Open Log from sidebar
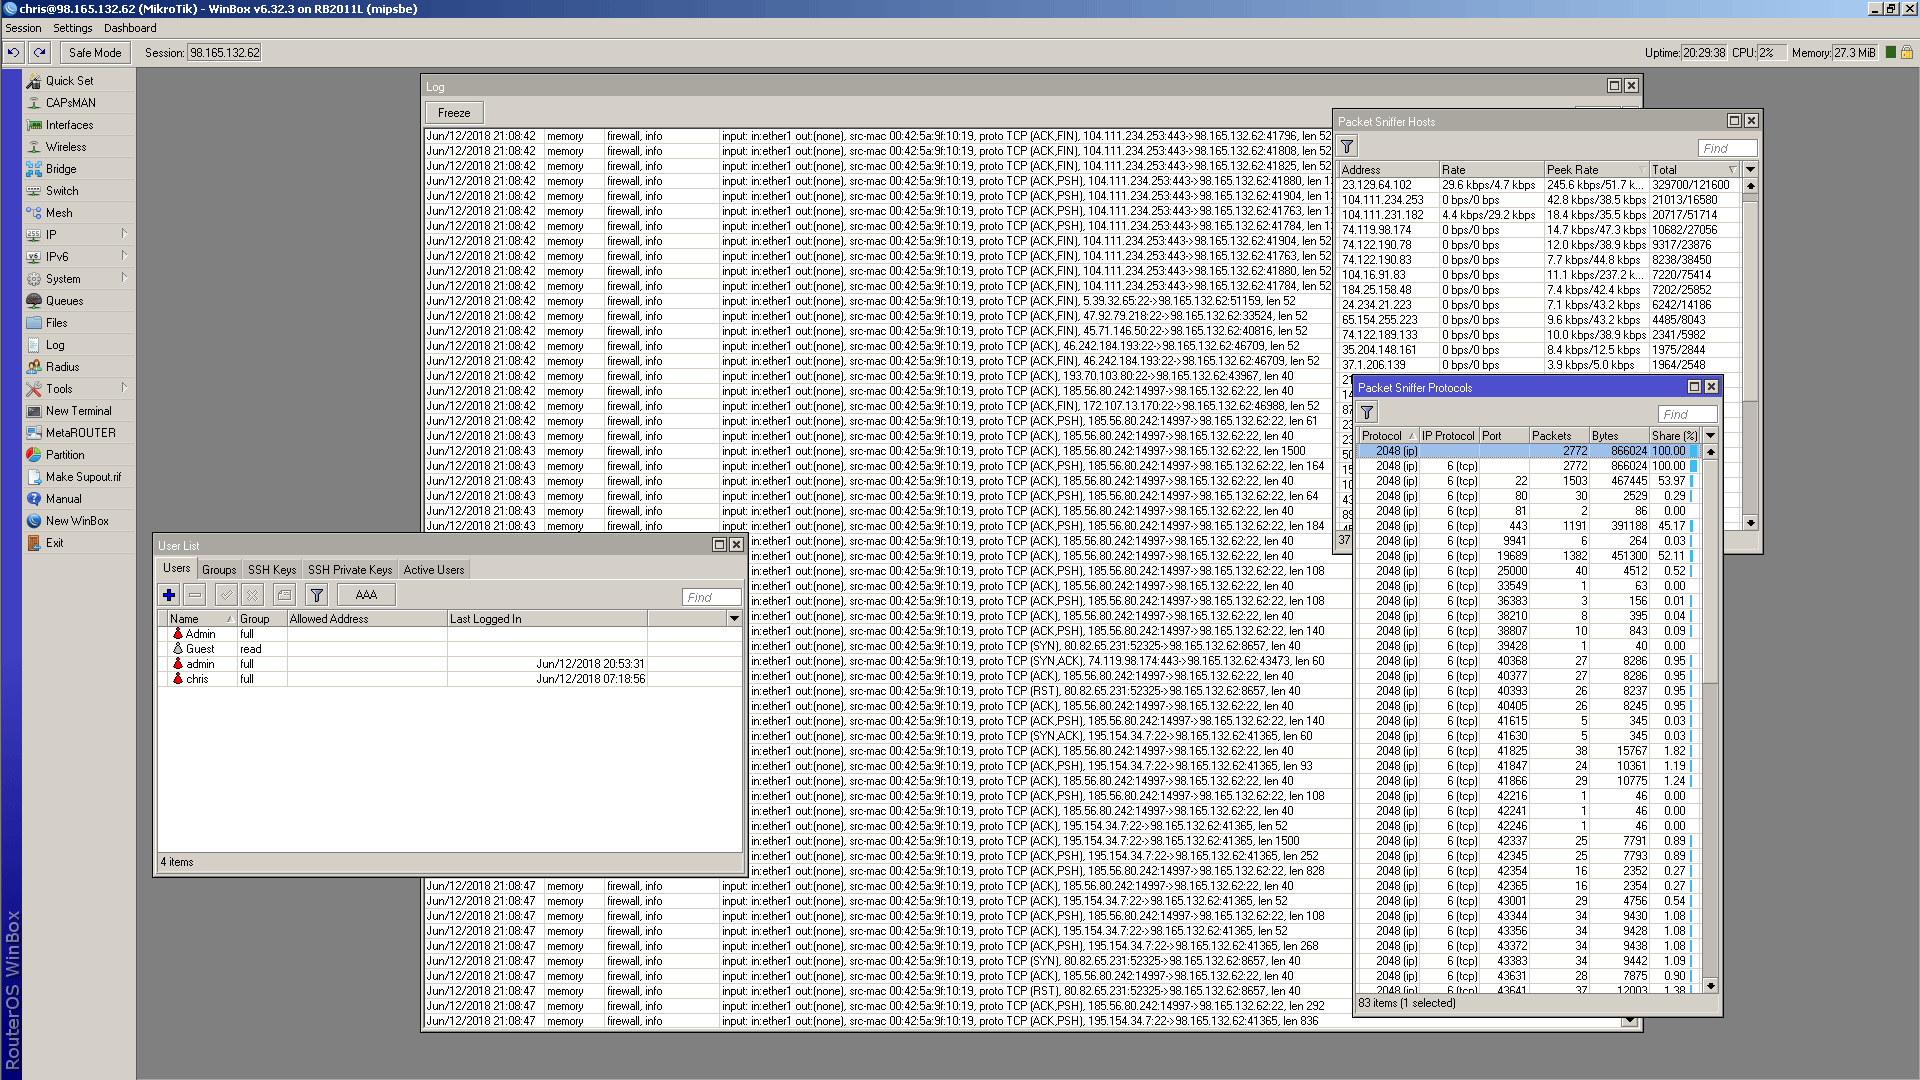The height and width of the screenshot is (1080, 1920). 55,345
